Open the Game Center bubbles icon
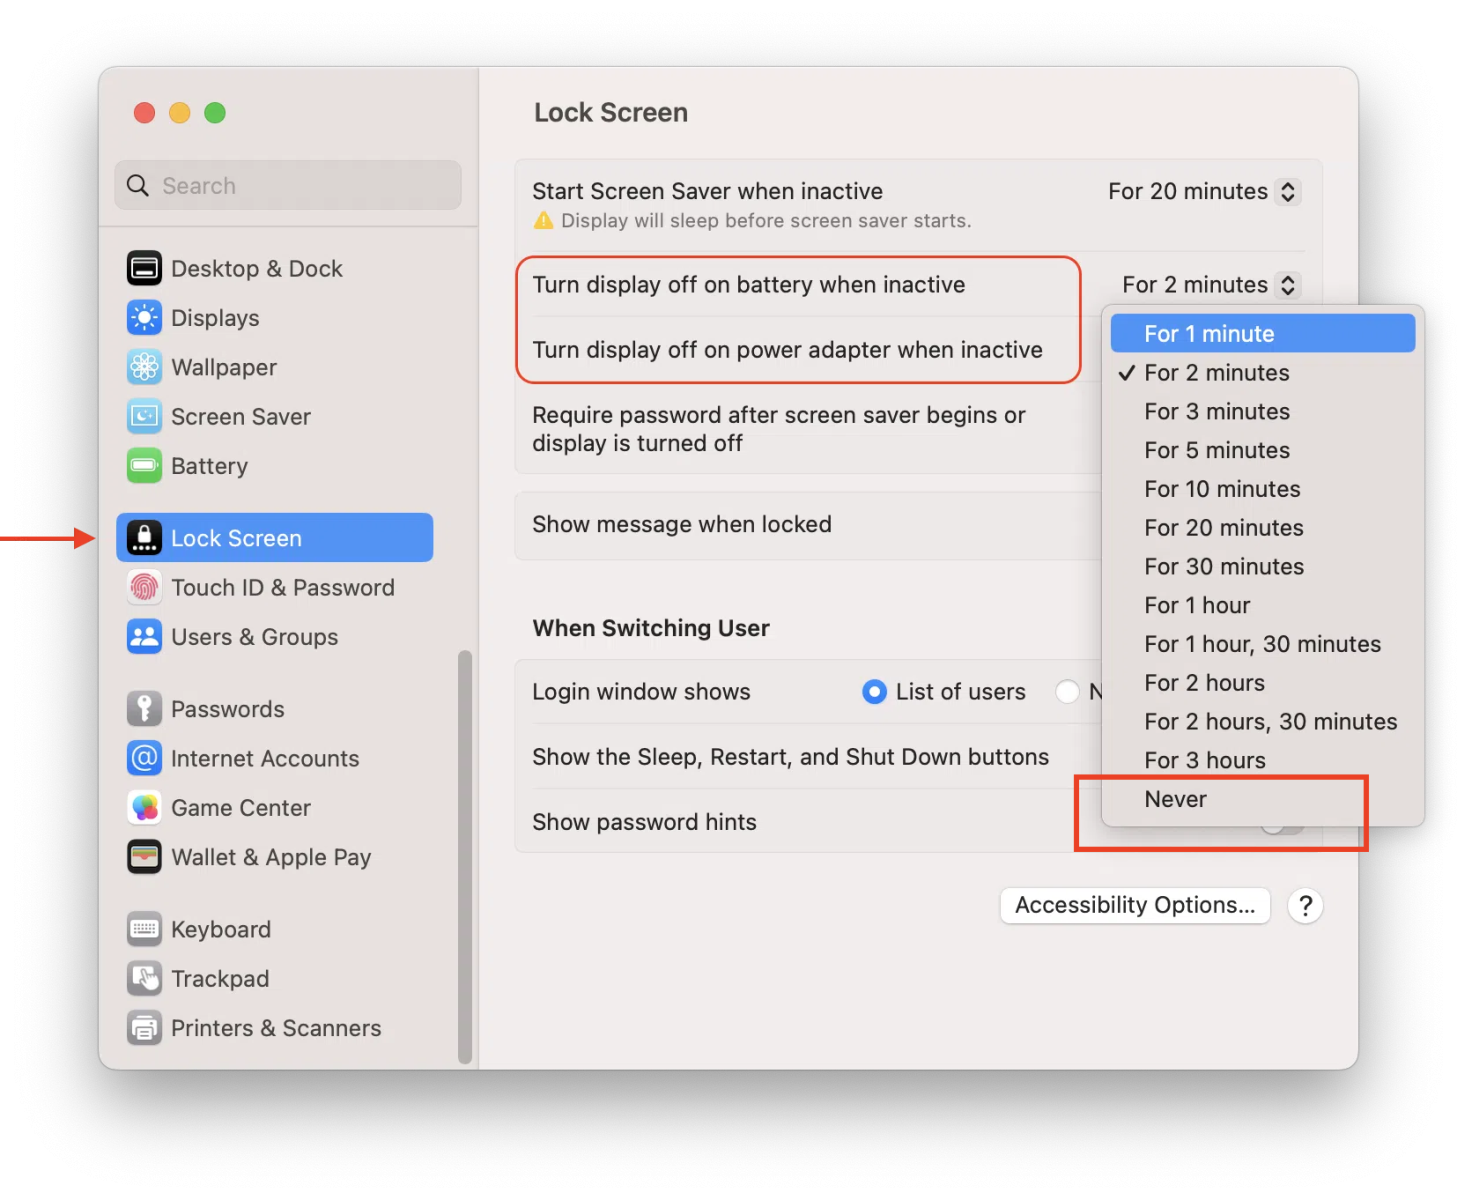Image resolution: width=1457 pixels, height=1200 pixels. click(144, 807)
